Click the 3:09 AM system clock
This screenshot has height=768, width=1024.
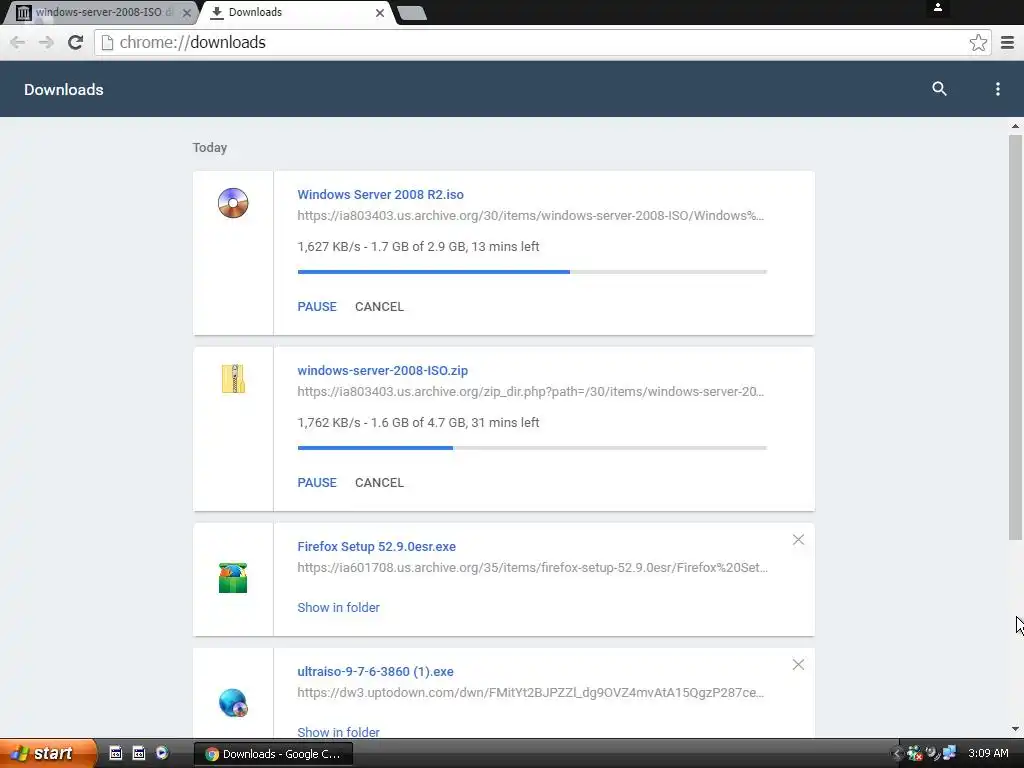point(987,753)
